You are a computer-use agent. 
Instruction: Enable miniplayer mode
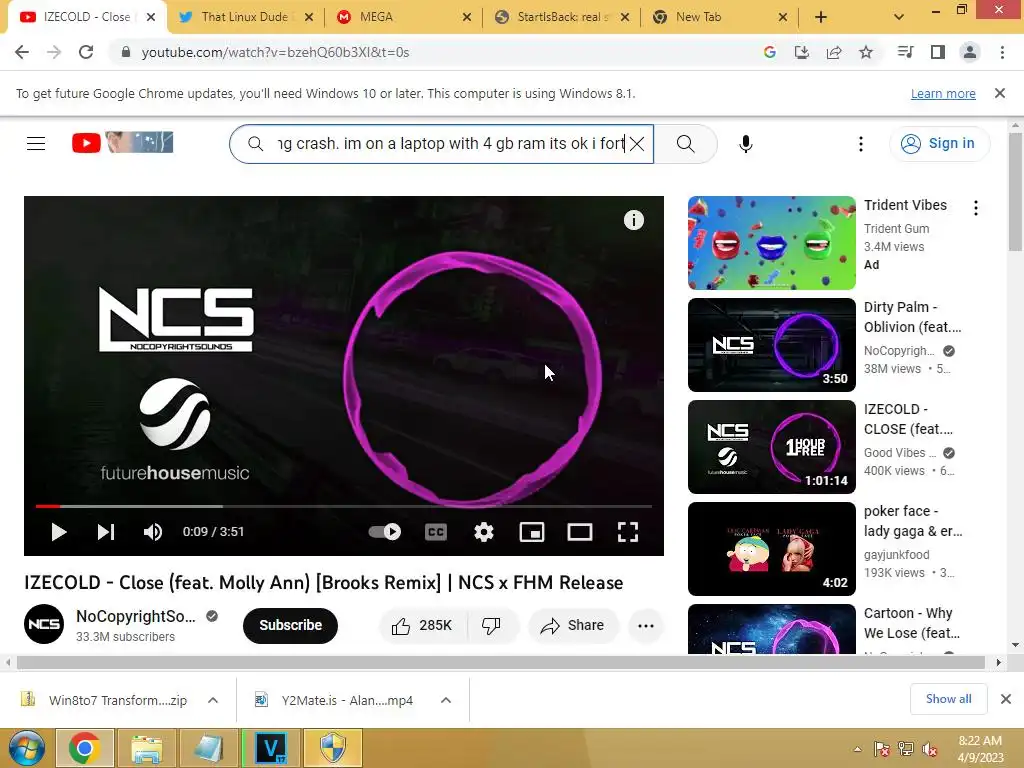coord(532,532)
